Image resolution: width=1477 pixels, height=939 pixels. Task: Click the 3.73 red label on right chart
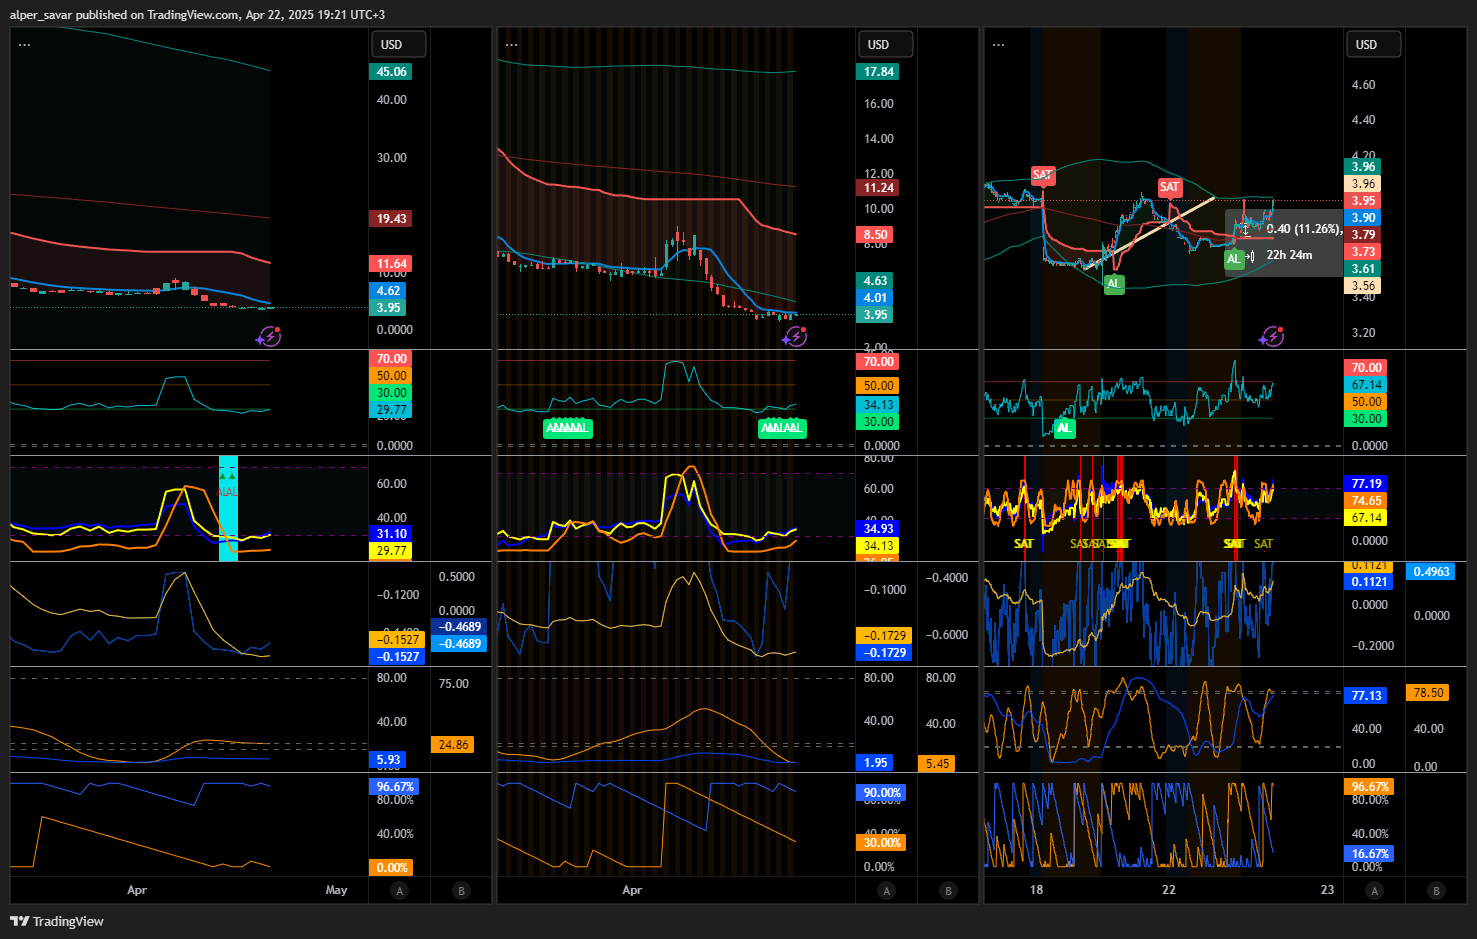(x=1363, y=252)
